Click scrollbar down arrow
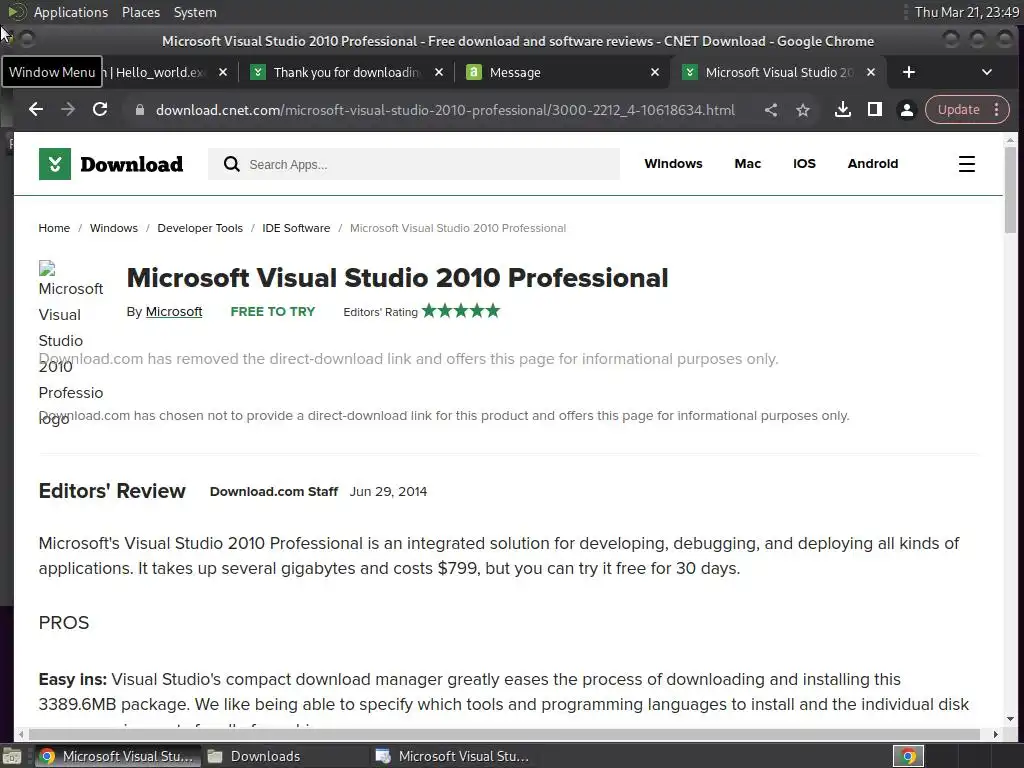 (x=1010, y=719)
